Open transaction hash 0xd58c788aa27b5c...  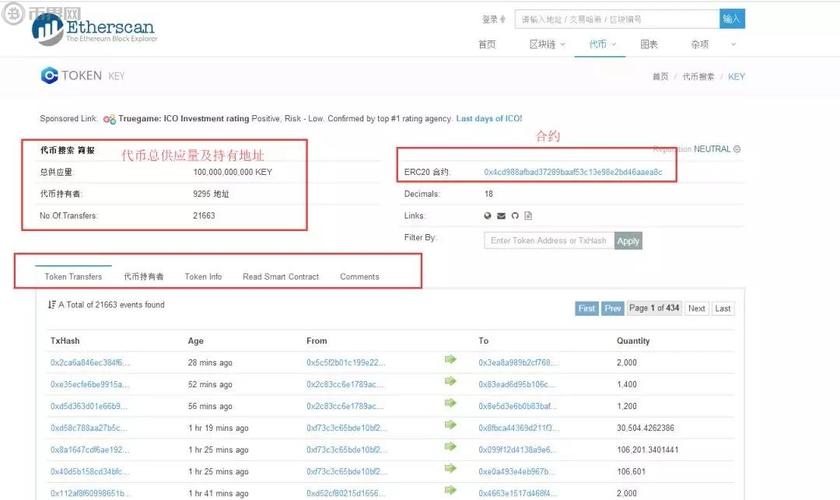(89, 428)
